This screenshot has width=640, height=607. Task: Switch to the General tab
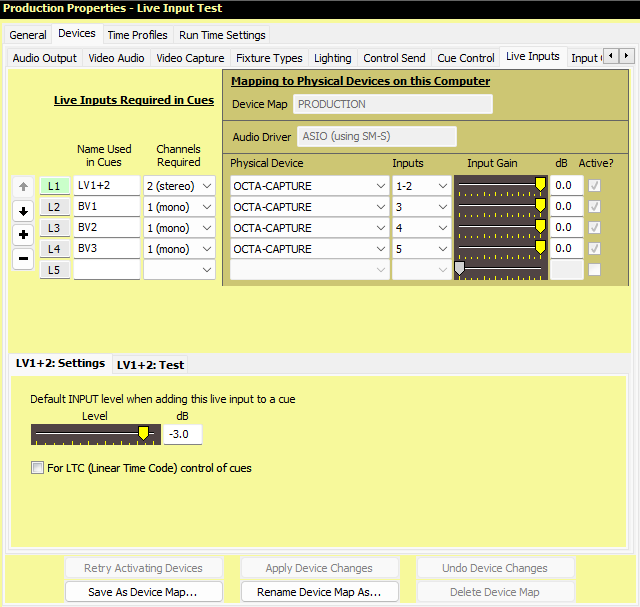click(x=28, y=35)
